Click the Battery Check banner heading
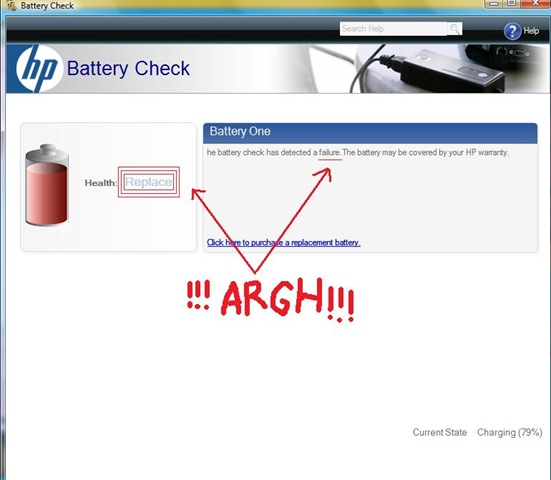Screen dimensions: 551x480 (x=128, y=68)
